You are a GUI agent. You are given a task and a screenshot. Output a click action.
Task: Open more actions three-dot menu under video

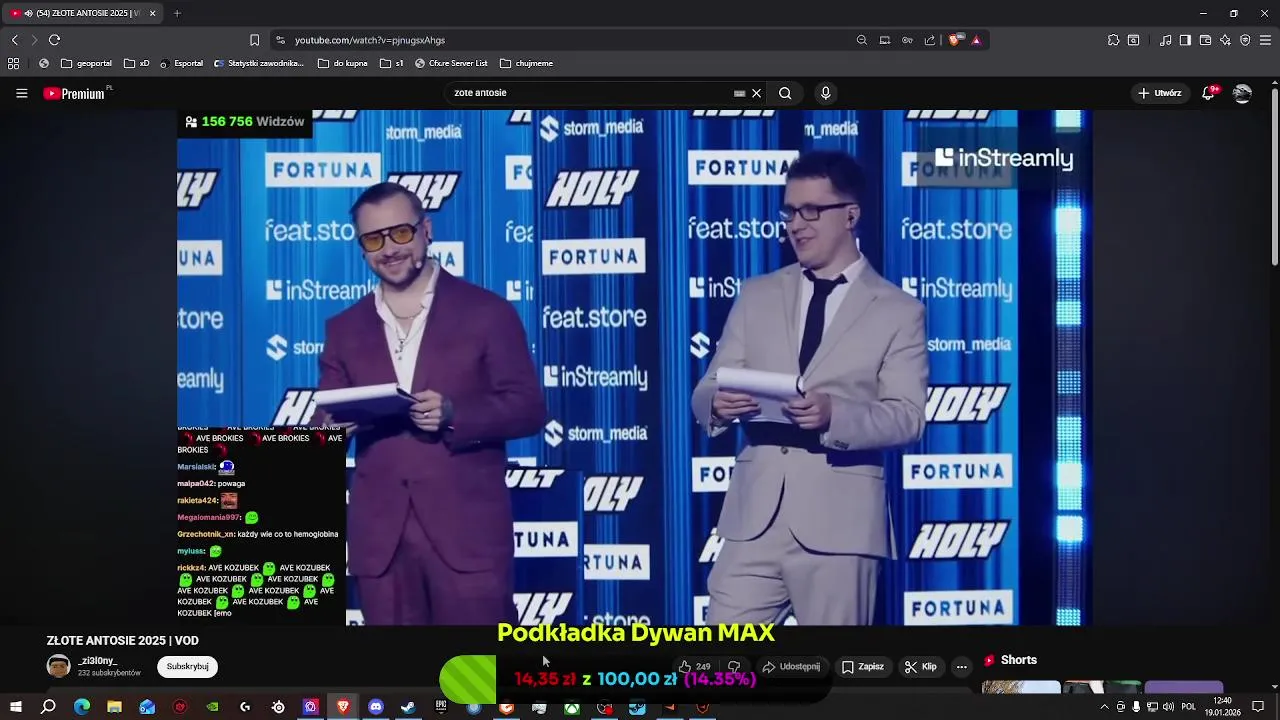[962, 667]
